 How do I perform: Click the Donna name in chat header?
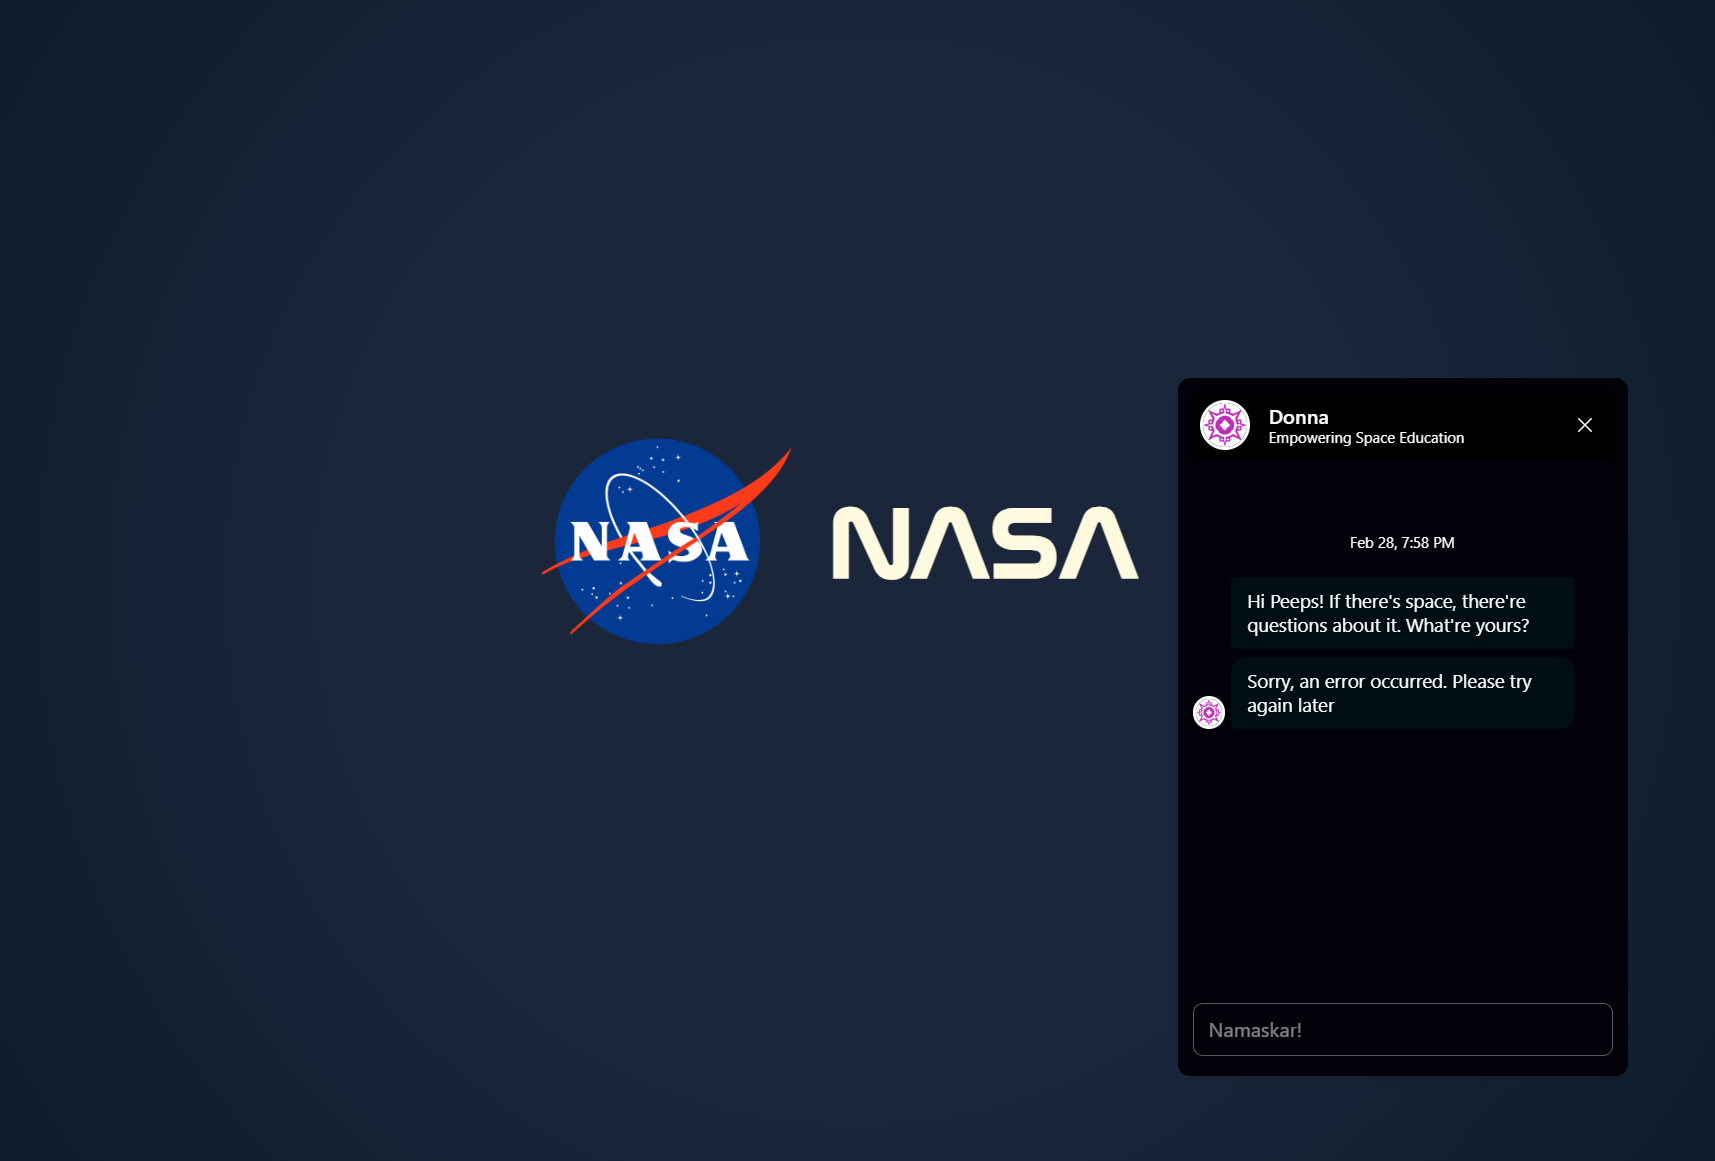pyautogui.click(x=1298, y=417)
